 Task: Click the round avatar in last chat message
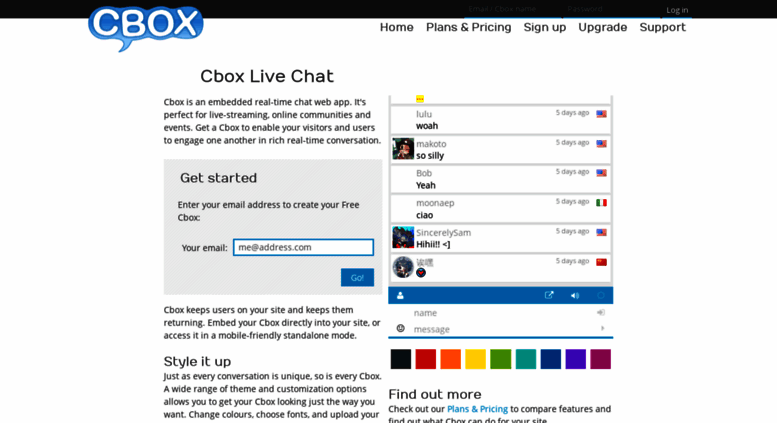pyautogui.click(x=403, y=267)
